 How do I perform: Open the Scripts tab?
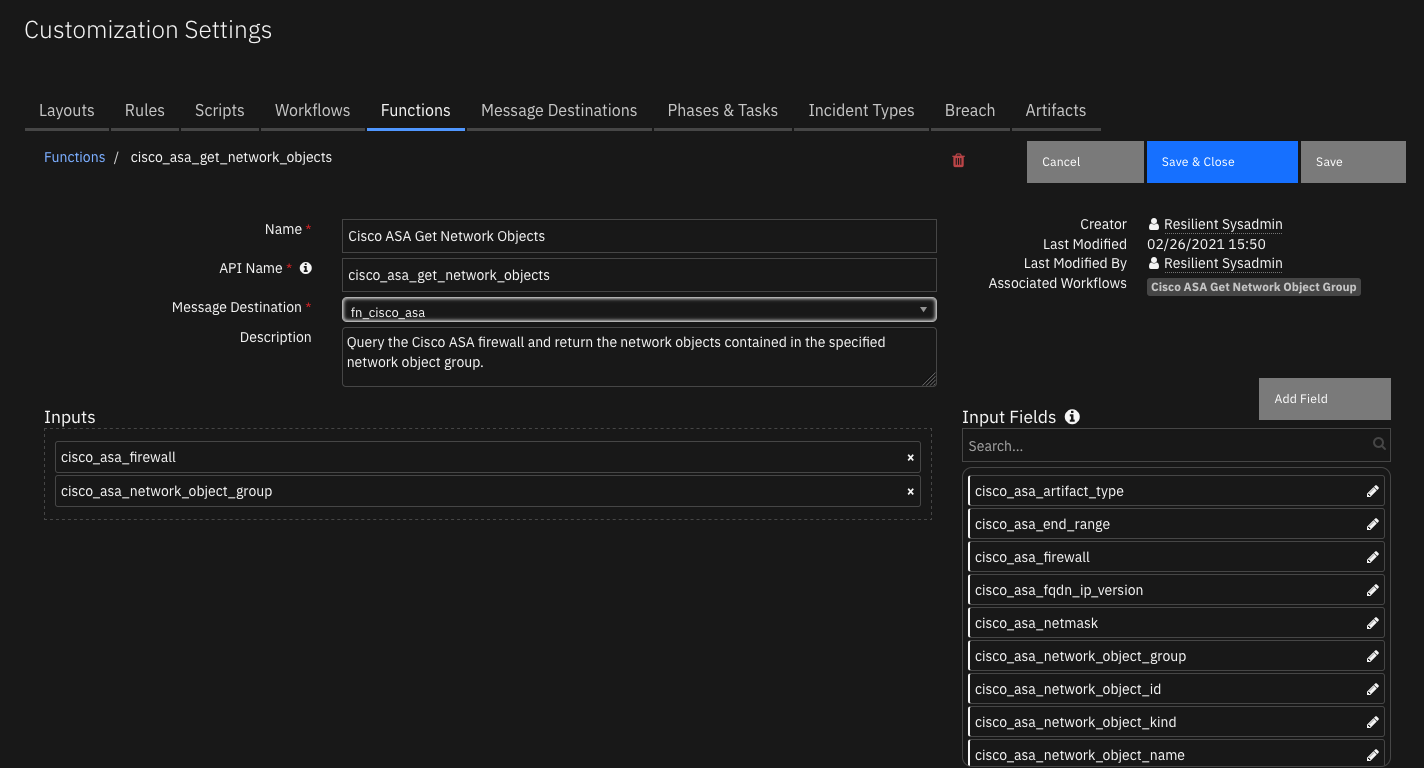(x=220, y=110)
